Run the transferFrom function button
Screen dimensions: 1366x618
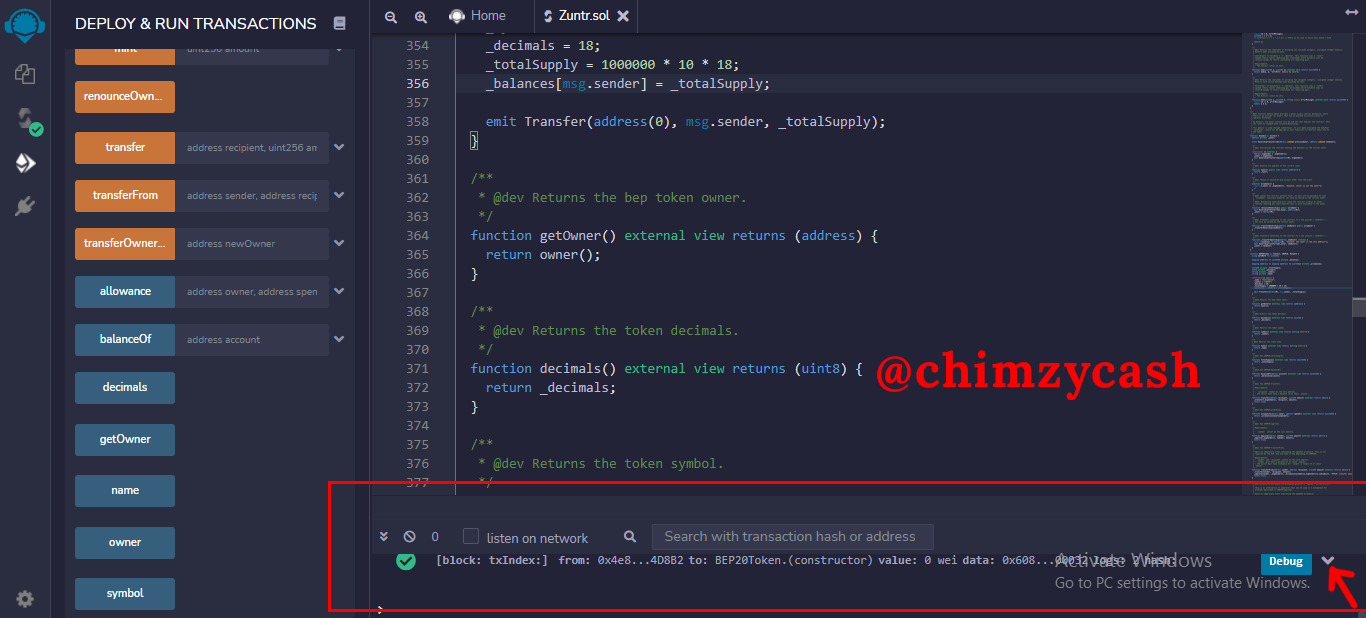tap(125, 195)
